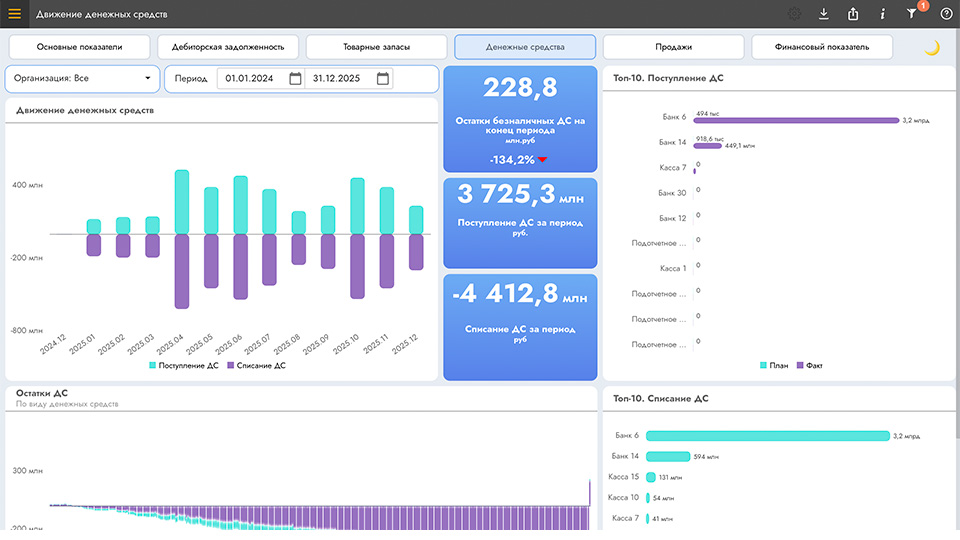The width and height of the screenshot is (960, 540).
Task: Click the spike at end of Остатки ДС chart
Action: (590, 493)
